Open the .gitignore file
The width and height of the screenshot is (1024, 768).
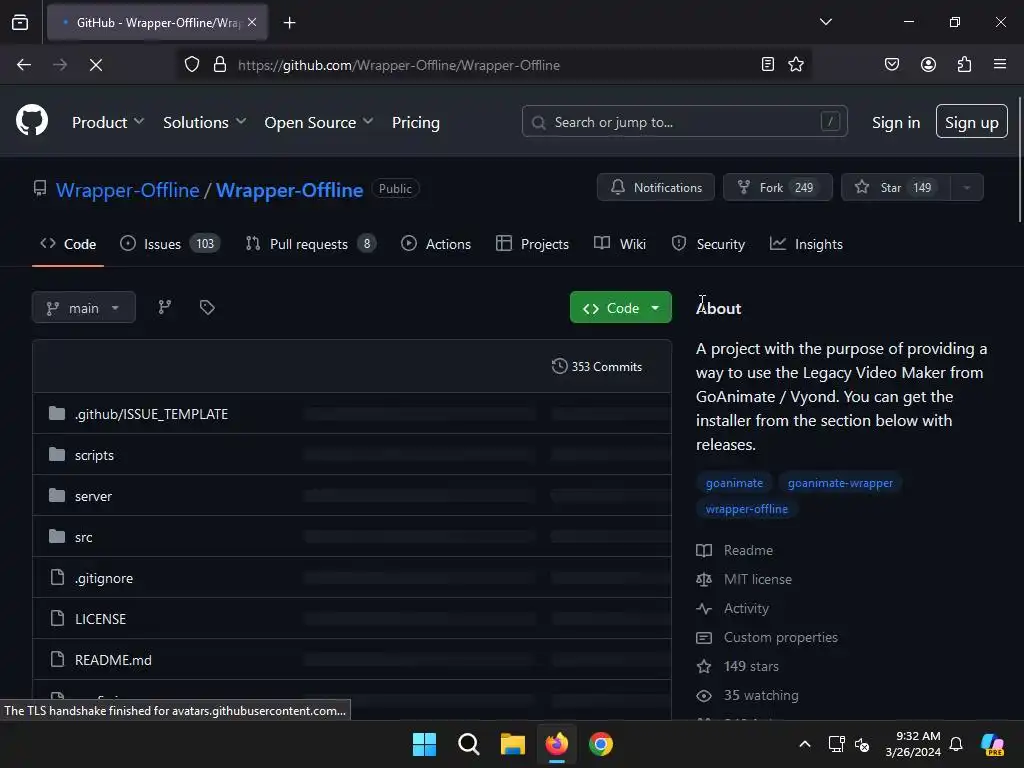(x=104, y=578)
